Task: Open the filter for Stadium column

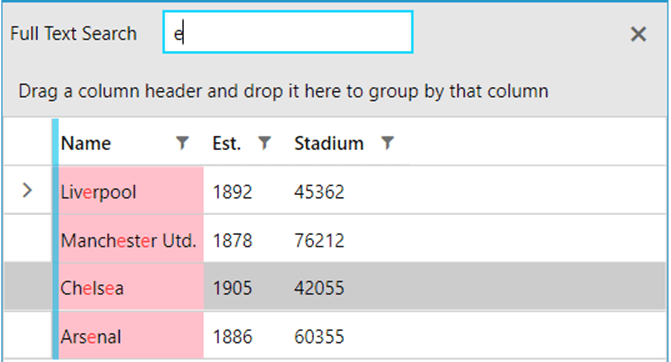Action: [387, 143]
